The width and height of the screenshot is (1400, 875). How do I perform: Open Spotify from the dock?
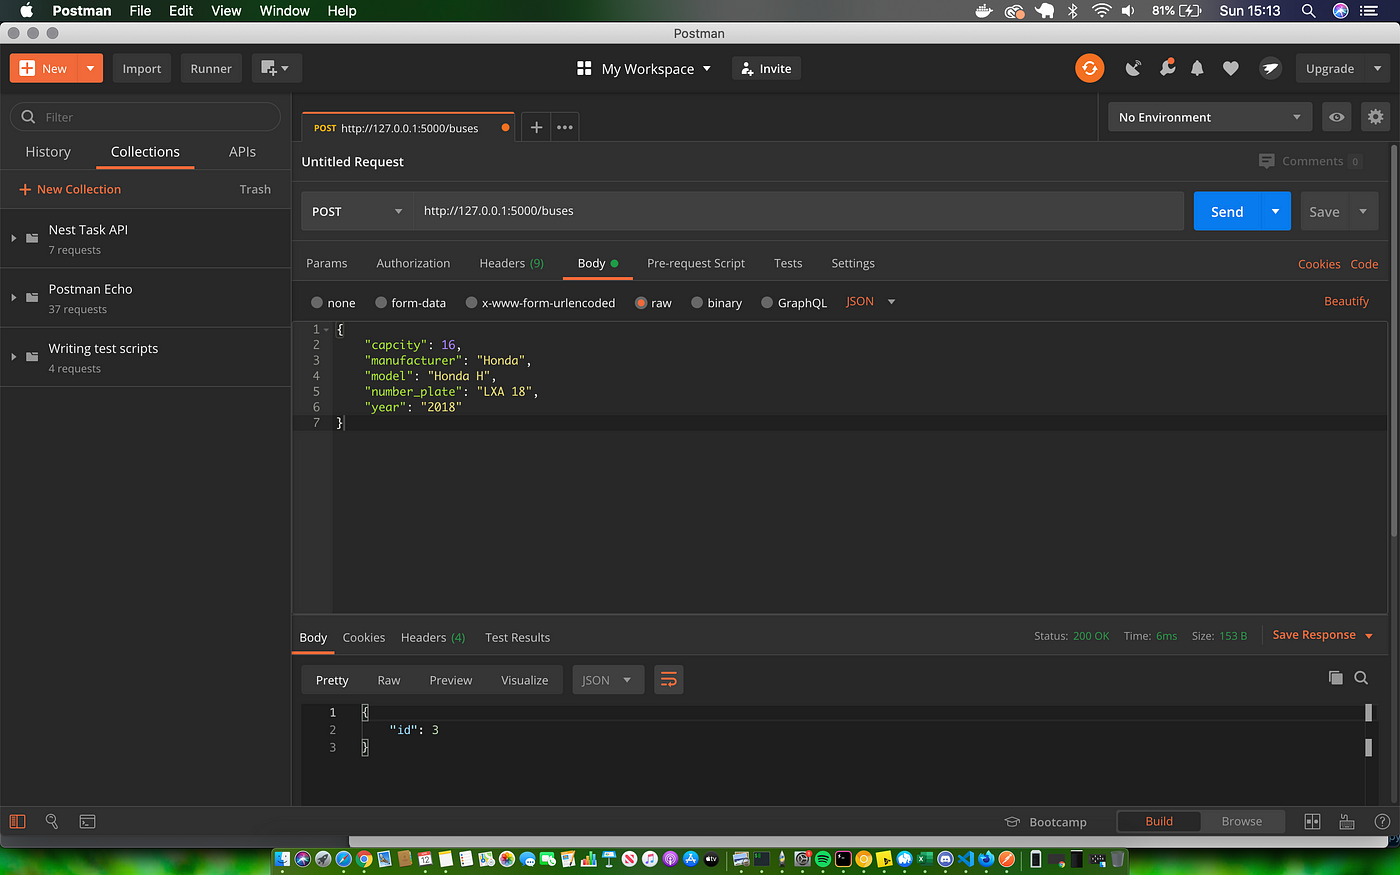tap(823, 859)
